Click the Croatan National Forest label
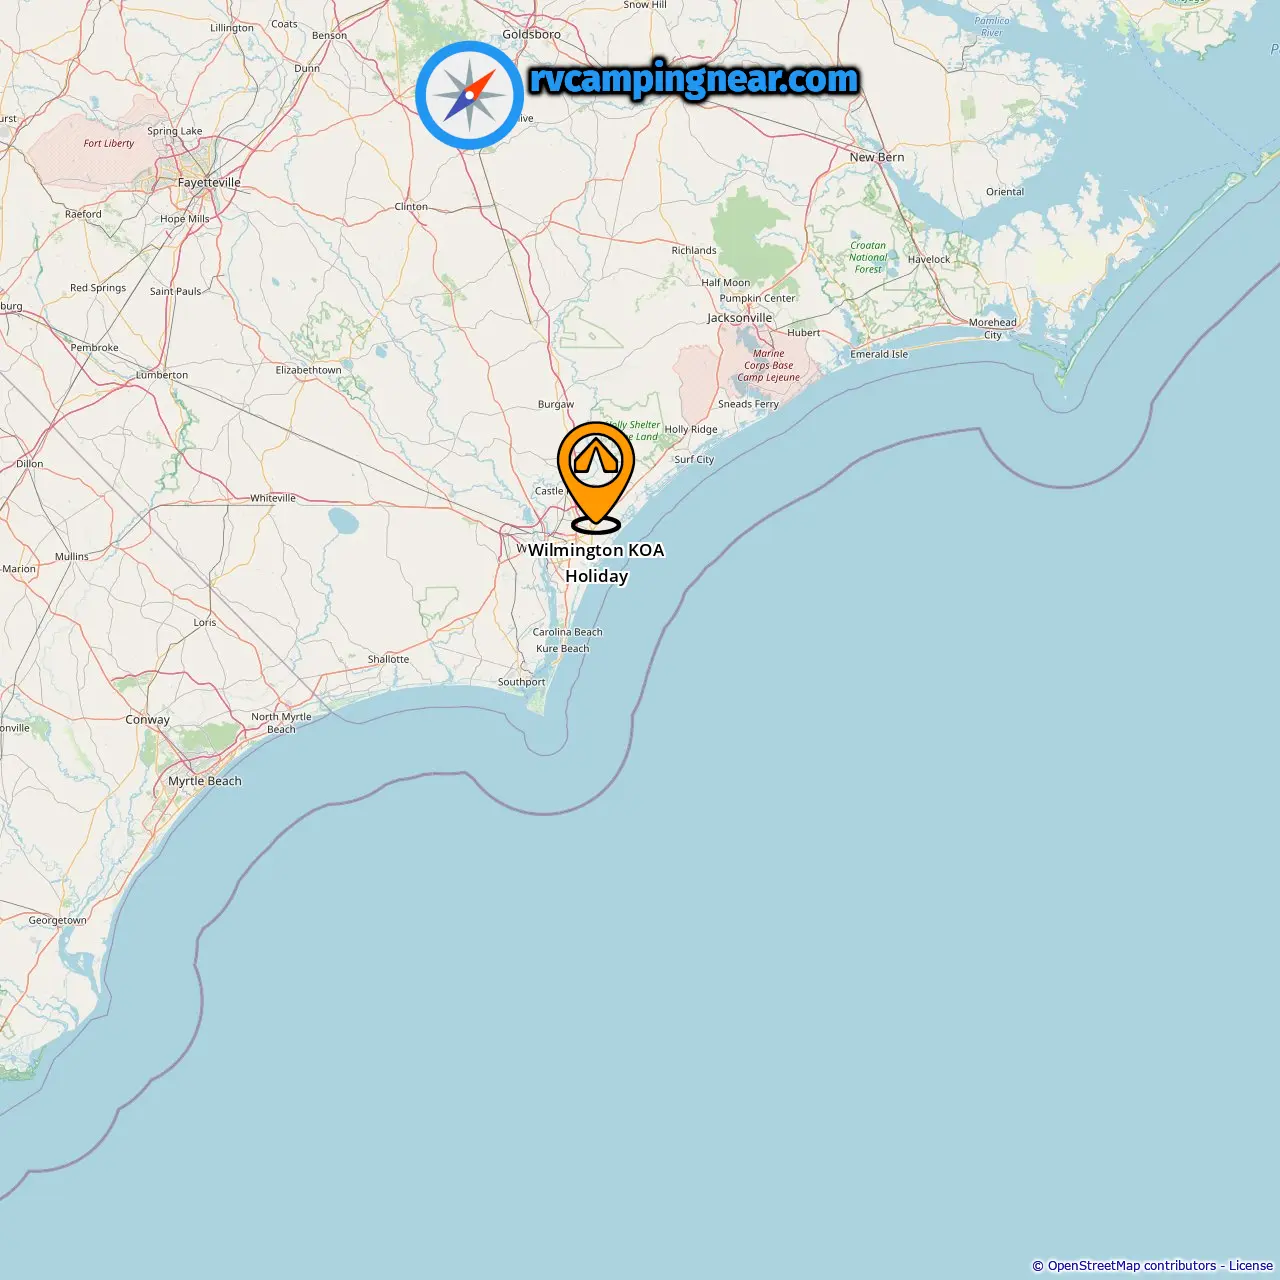1280x1280 pixels. tap(868, 257)
